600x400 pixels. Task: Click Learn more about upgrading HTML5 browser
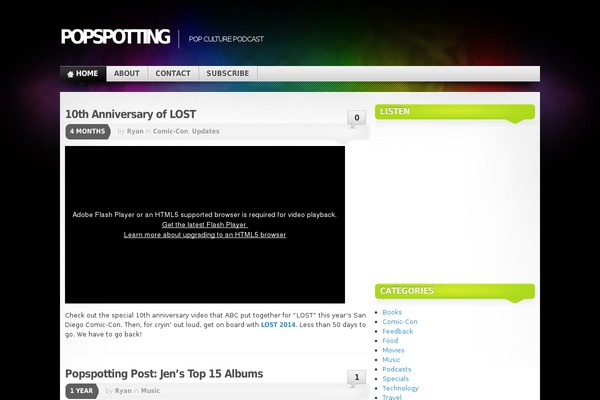[x=205, y=235]
